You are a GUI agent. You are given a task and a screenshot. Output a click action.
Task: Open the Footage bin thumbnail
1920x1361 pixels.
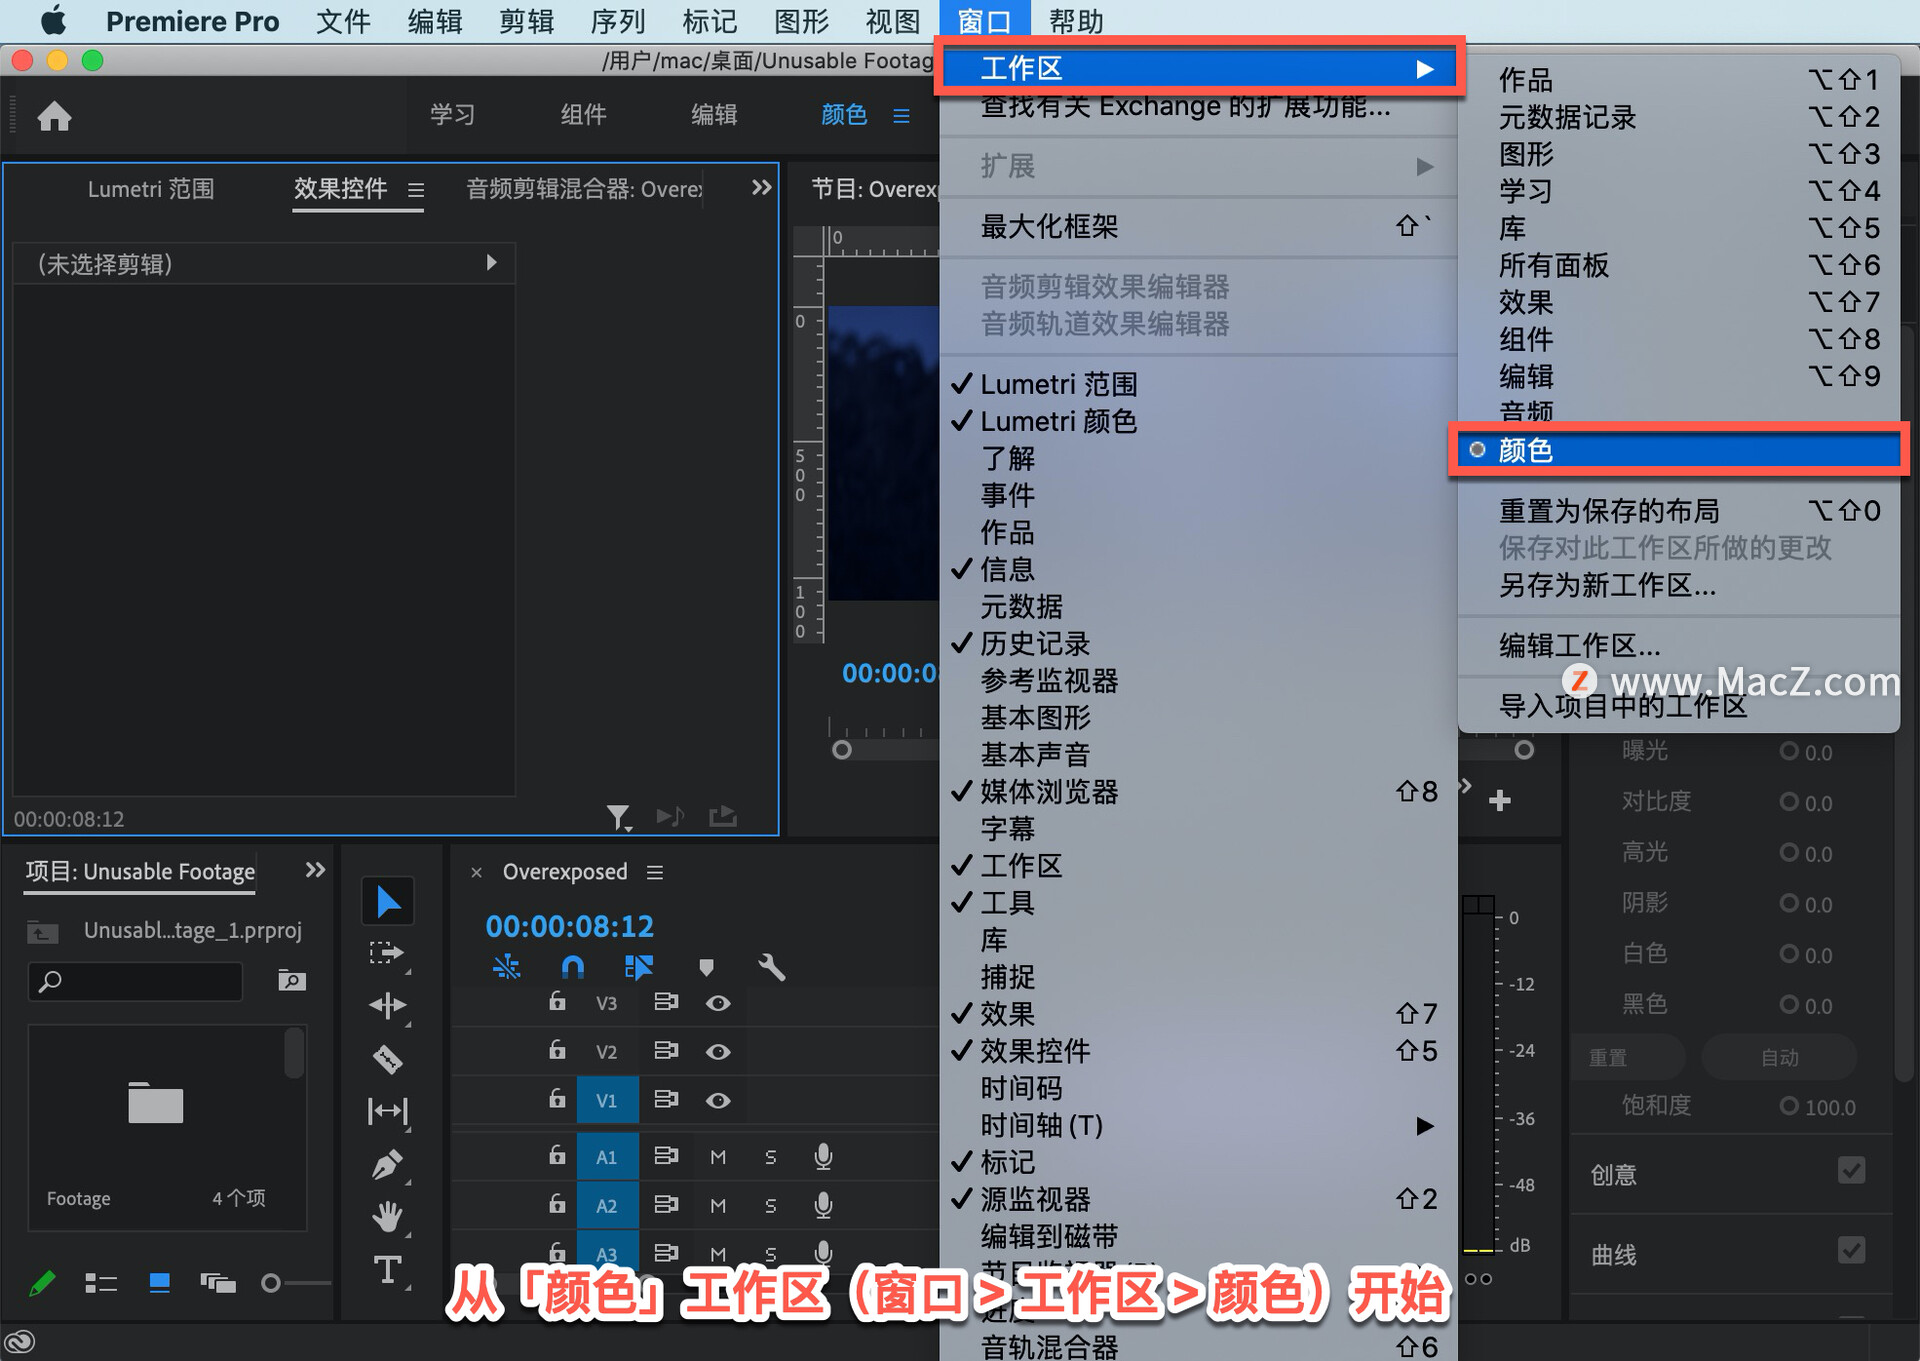(x=156, y=1105)
